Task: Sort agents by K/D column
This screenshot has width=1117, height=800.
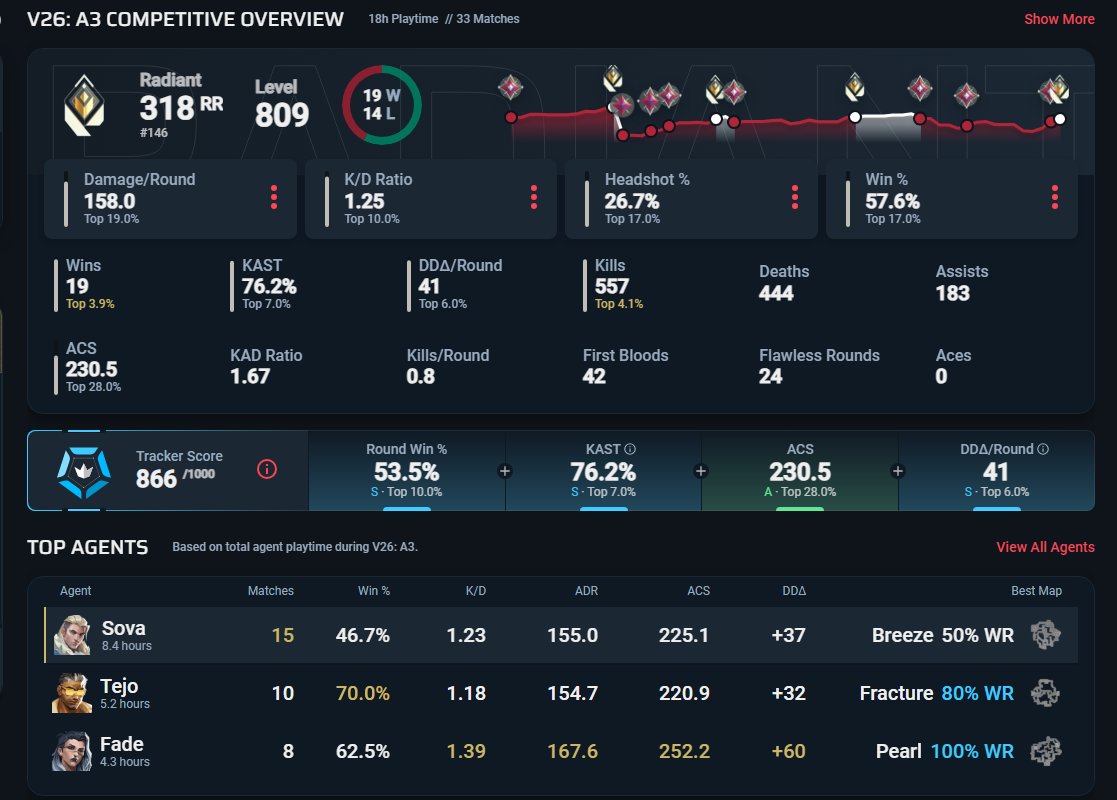Action: 476,591
